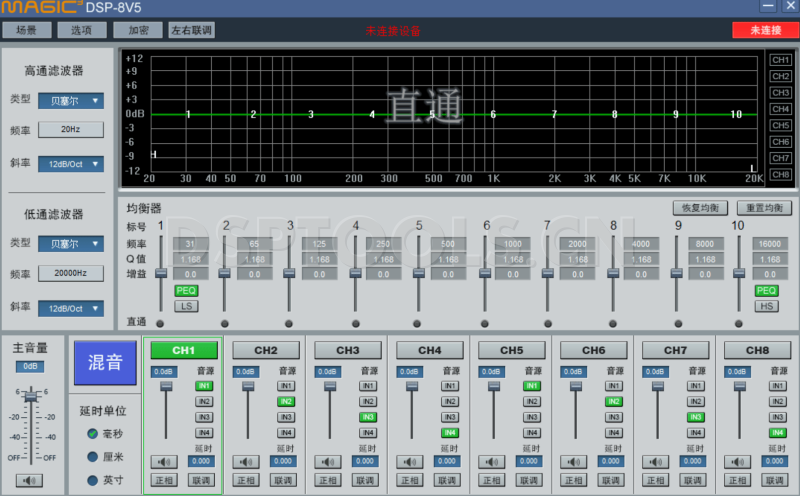Open the 场景 menu
800x496 pixels.
(x=26, y=31)
